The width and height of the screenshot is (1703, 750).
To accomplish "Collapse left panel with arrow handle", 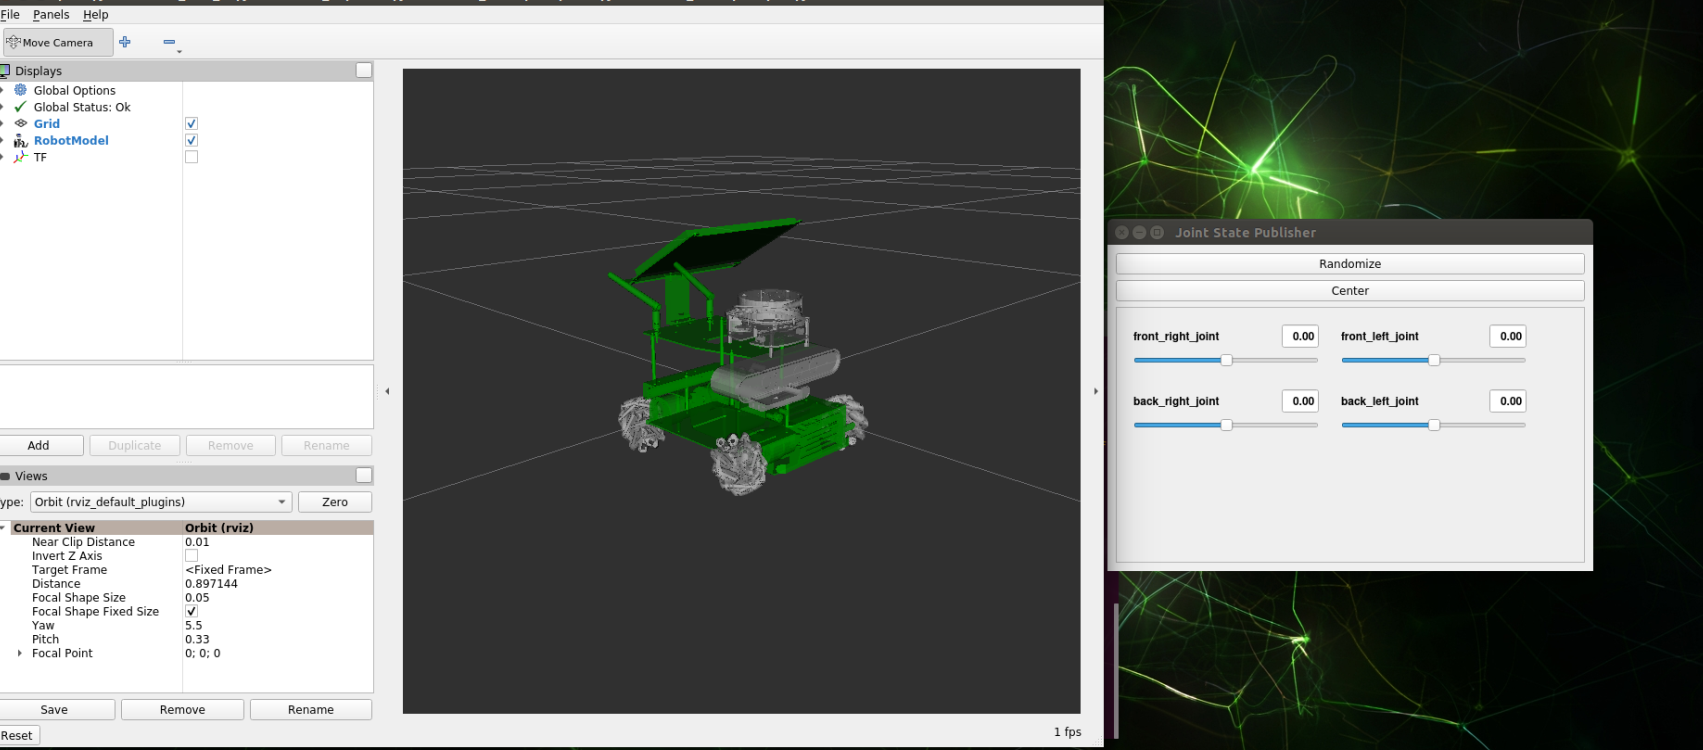I will pos(387,391).
